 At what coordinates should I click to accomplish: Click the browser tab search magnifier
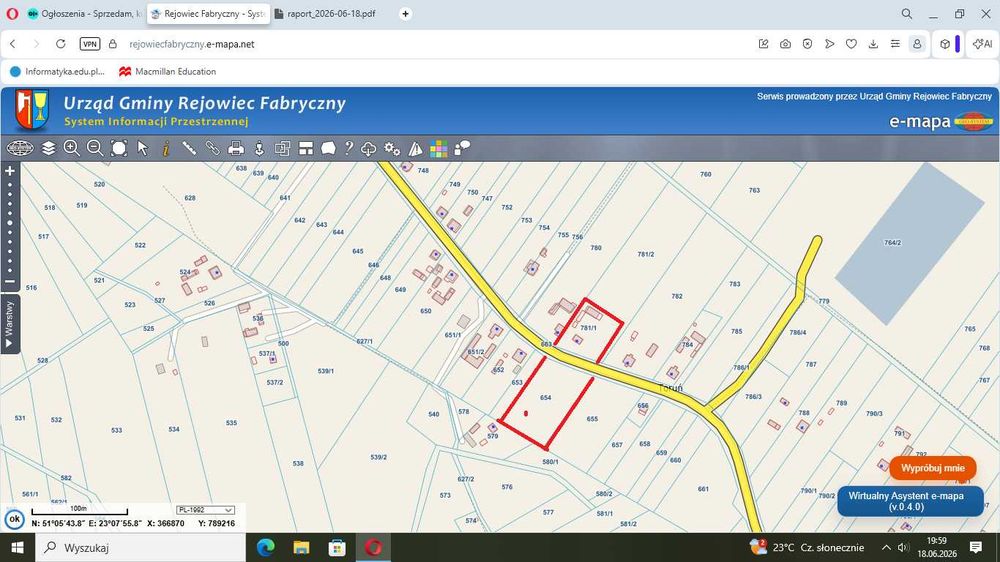[906, 13]
